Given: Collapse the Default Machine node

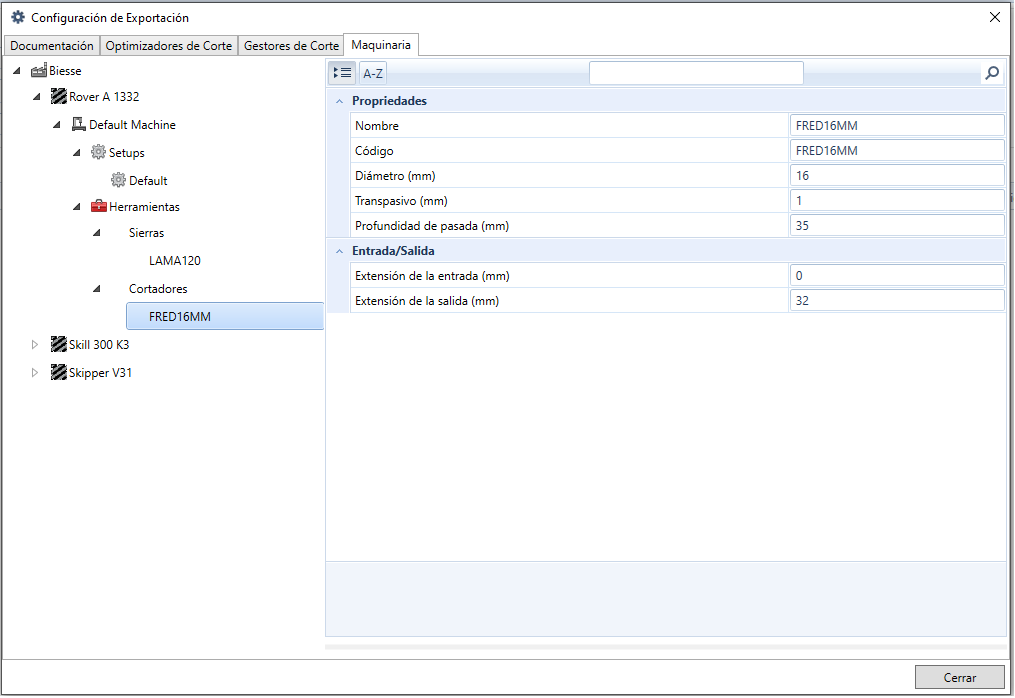Looking at the screenshot, I should click(x=57, y=124).
